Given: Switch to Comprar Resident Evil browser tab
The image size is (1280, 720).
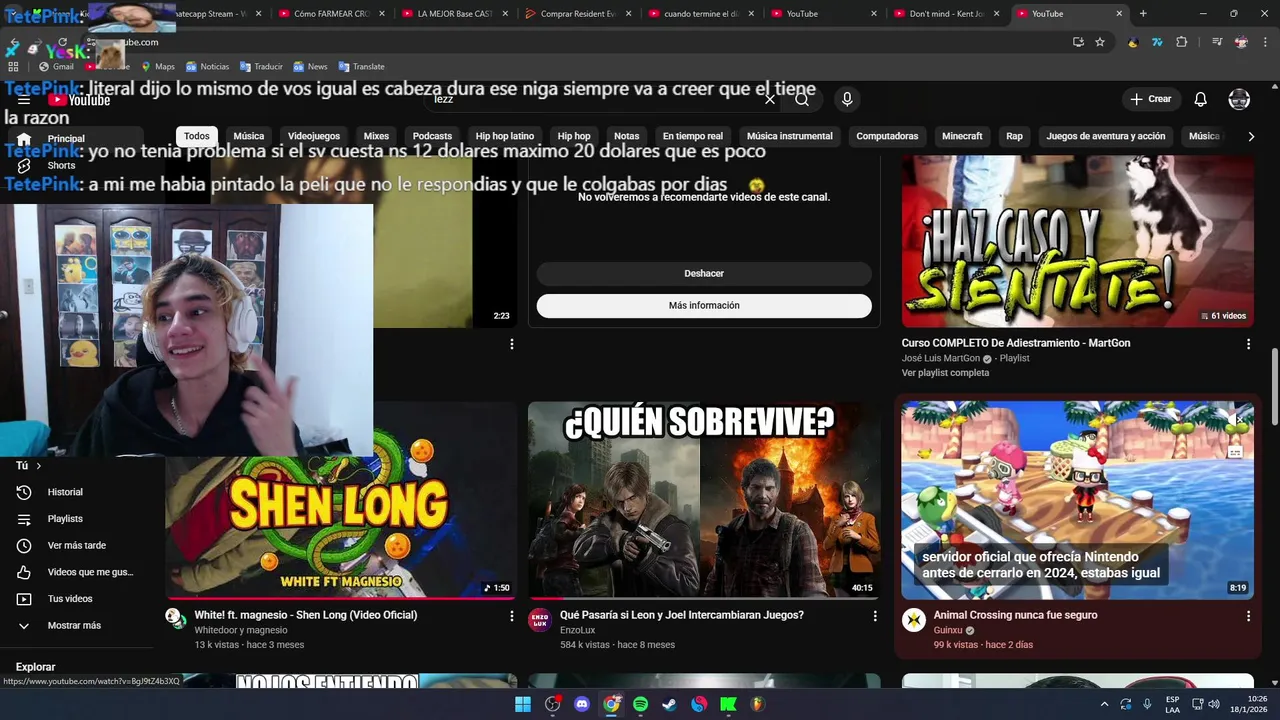Looking at the screenshot, I should (x=577, y=14).
